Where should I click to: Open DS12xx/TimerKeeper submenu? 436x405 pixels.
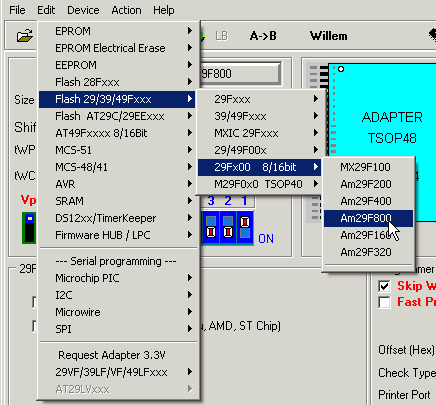117,218
